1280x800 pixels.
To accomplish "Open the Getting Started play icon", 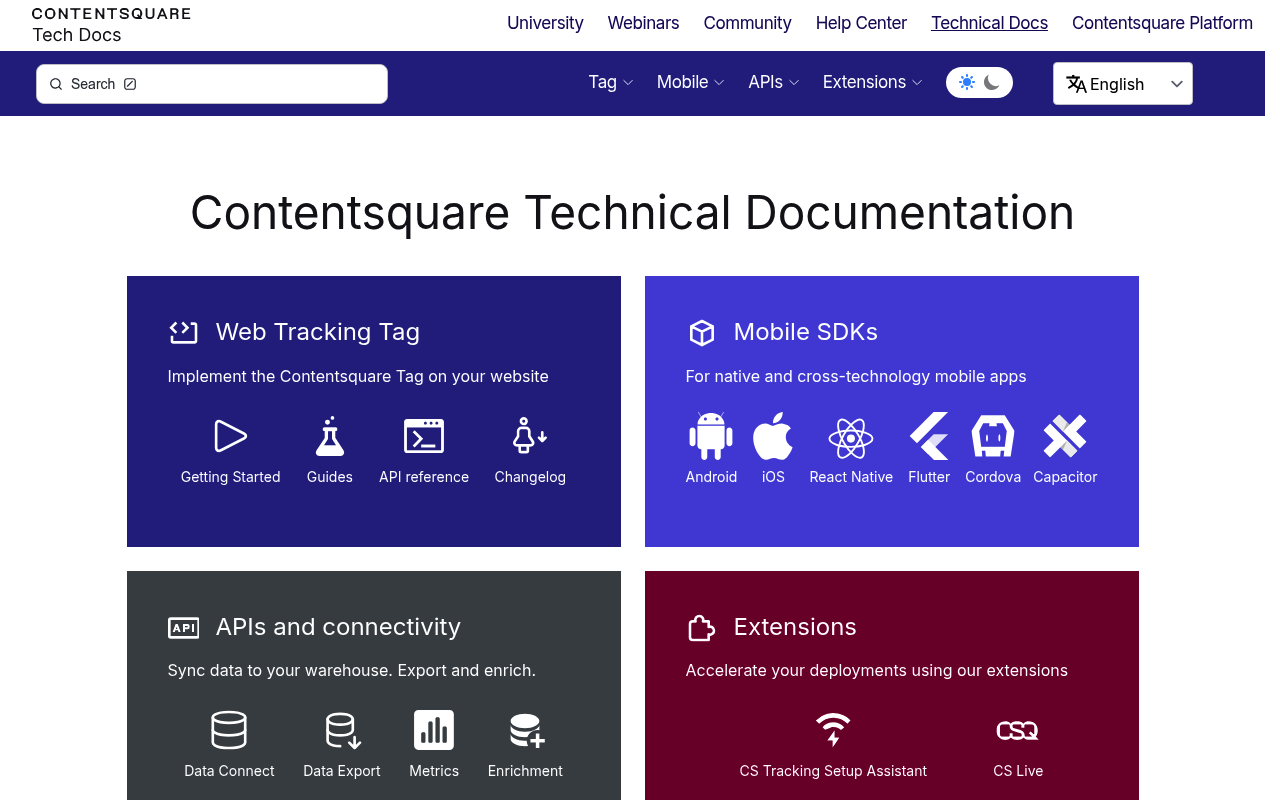I will coord(230,436).
